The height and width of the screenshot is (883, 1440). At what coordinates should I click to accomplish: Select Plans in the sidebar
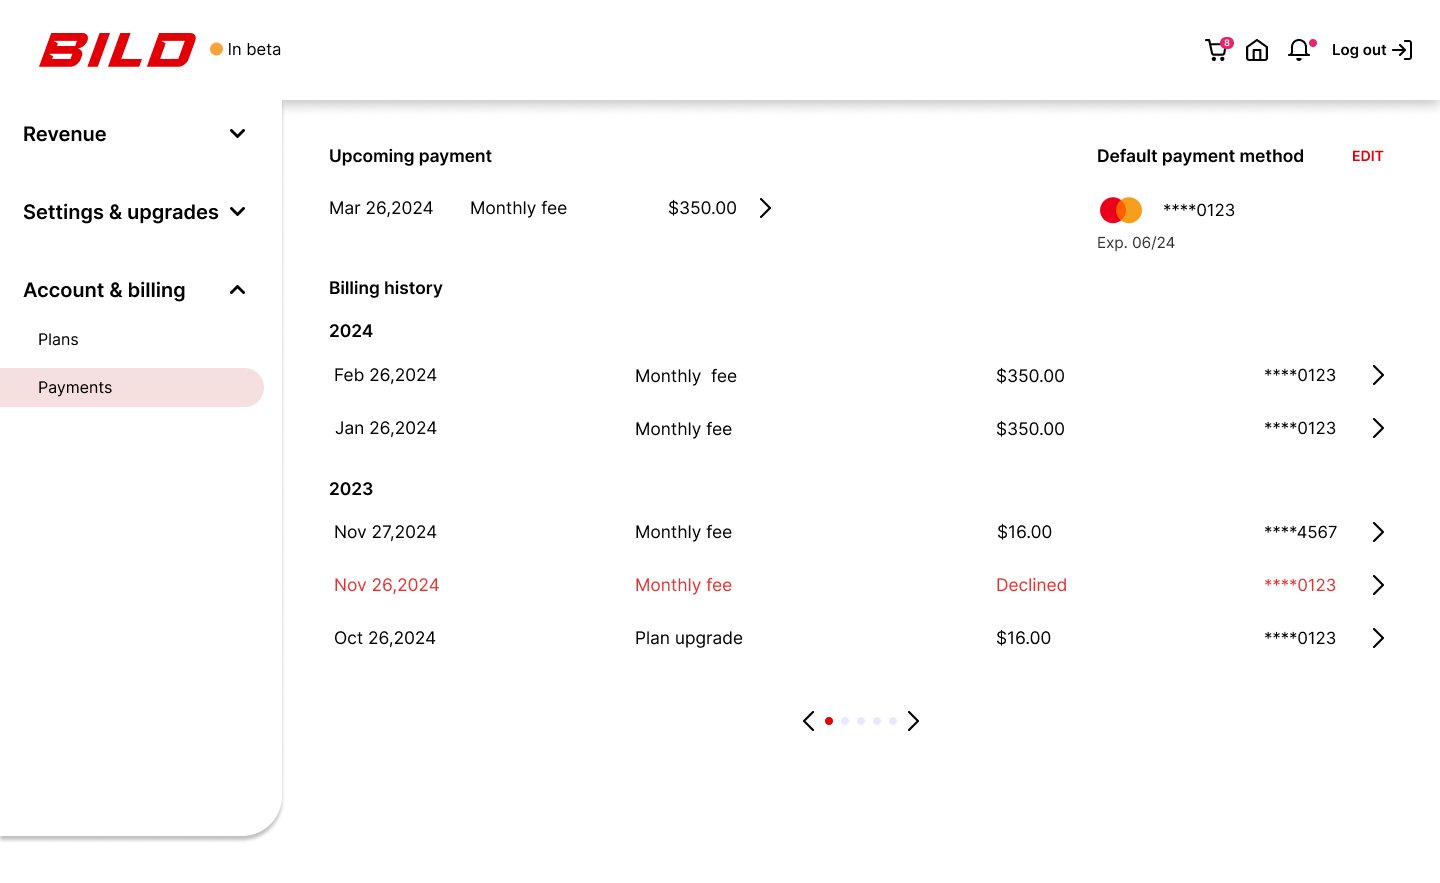tap(58, 339)
